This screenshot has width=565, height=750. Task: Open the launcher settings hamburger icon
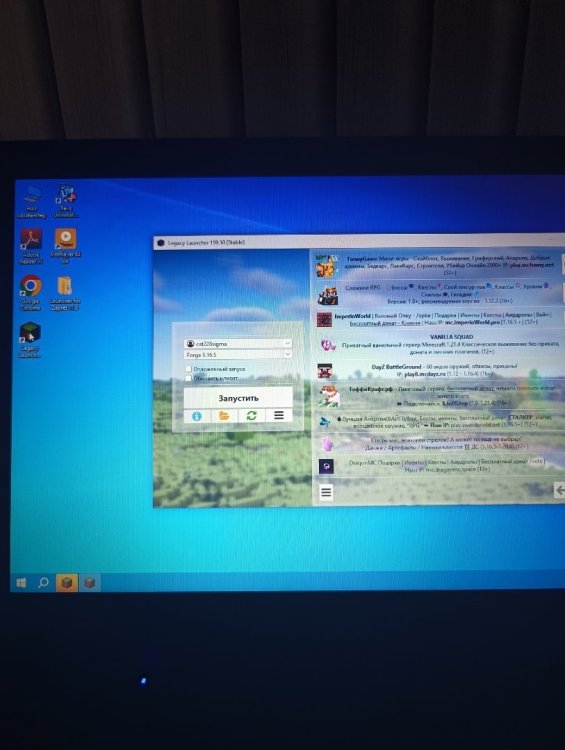[x=279, y=415]
